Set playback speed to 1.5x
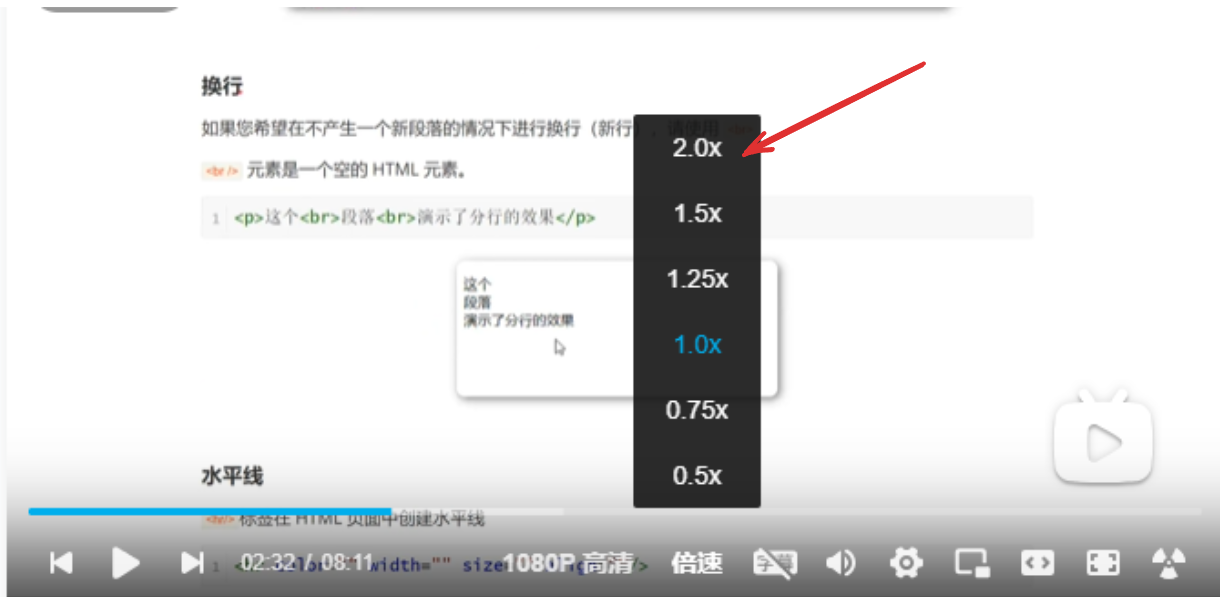The width and height of the screenshot is (1220, 597). [697, 213]
